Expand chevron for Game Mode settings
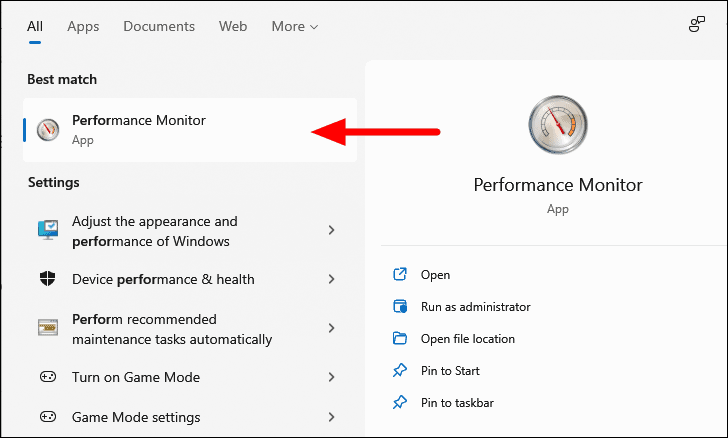Image resolution: width=728 pixels, height=438 pixels. [x=332, y=417]
